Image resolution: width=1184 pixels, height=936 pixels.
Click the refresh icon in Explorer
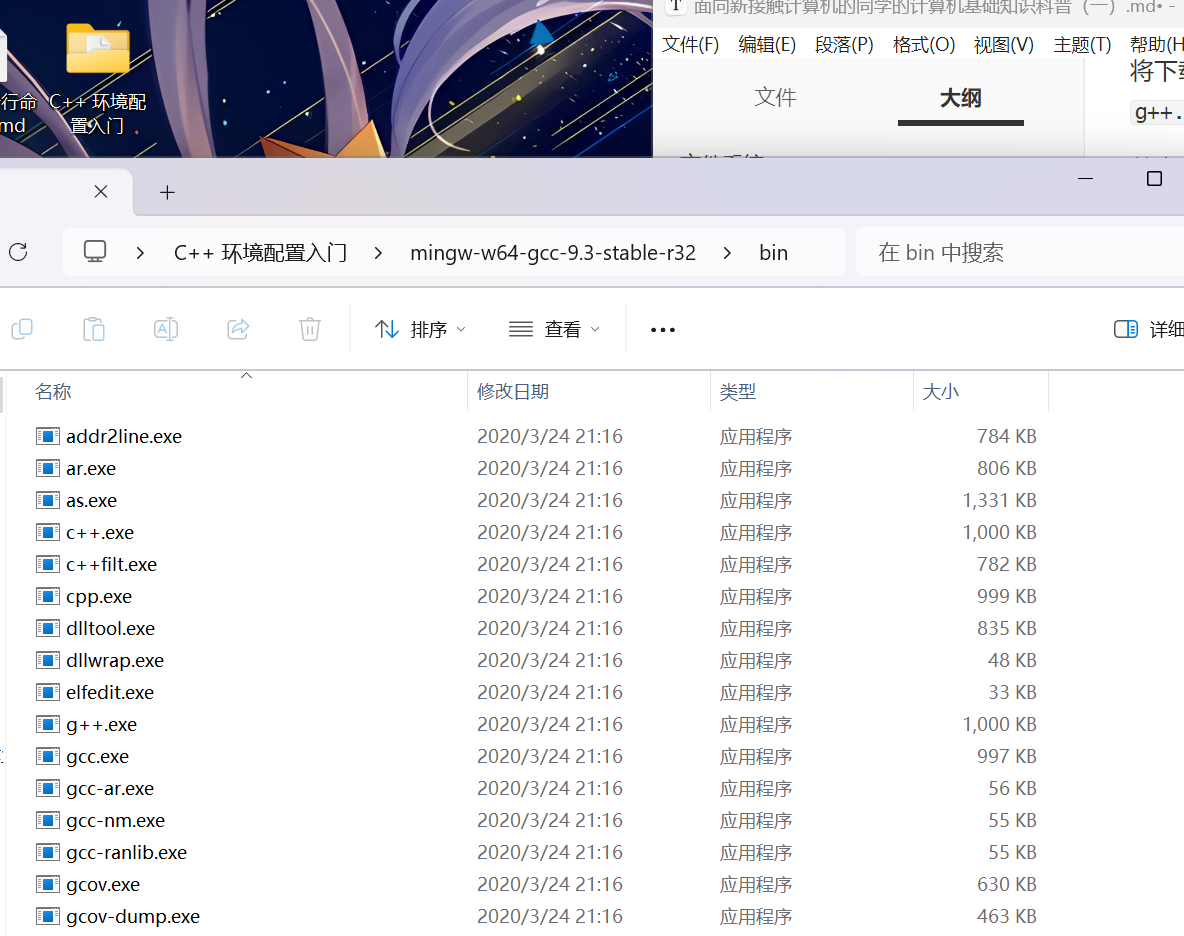tap(18, 252)
